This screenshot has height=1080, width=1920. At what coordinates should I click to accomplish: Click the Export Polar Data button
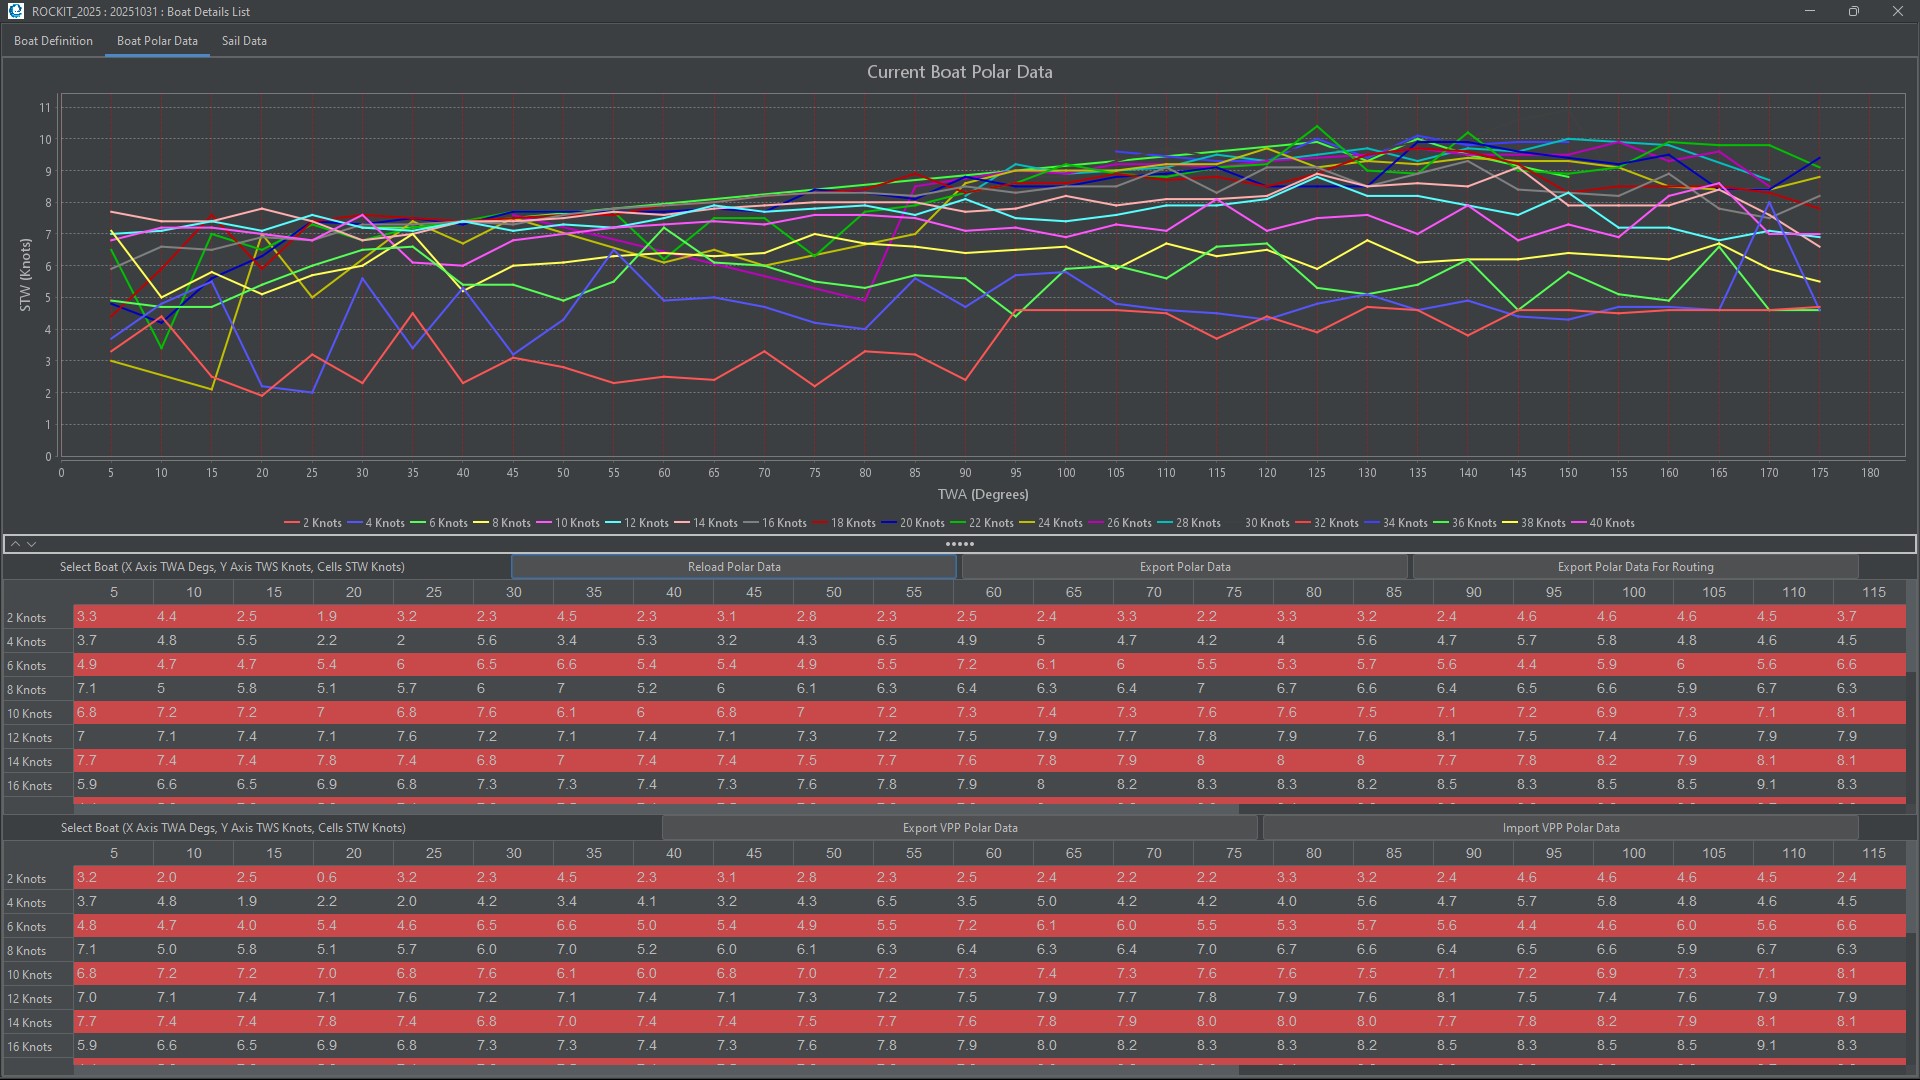(x=1184, y=567)
